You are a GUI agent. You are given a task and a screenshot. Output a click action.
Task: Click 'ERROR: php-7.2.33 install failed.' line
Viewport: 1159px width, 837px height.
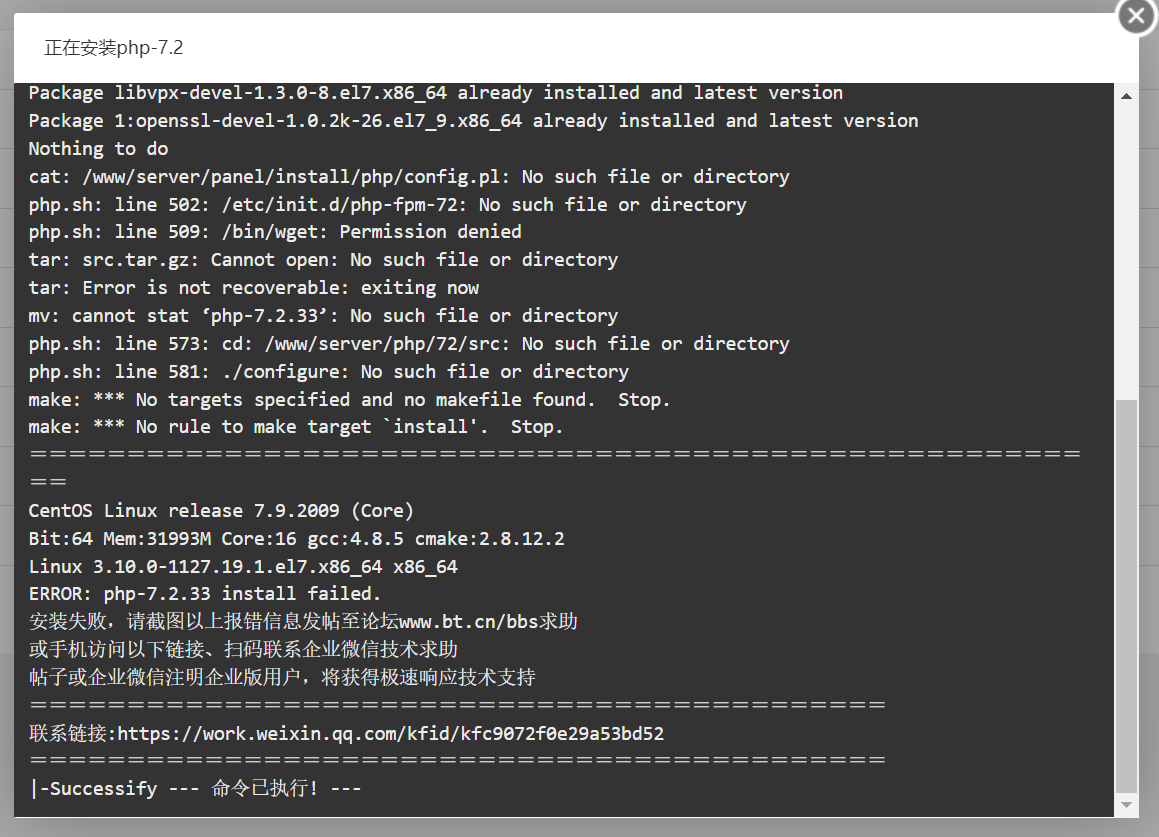click(x=205, y=594)
